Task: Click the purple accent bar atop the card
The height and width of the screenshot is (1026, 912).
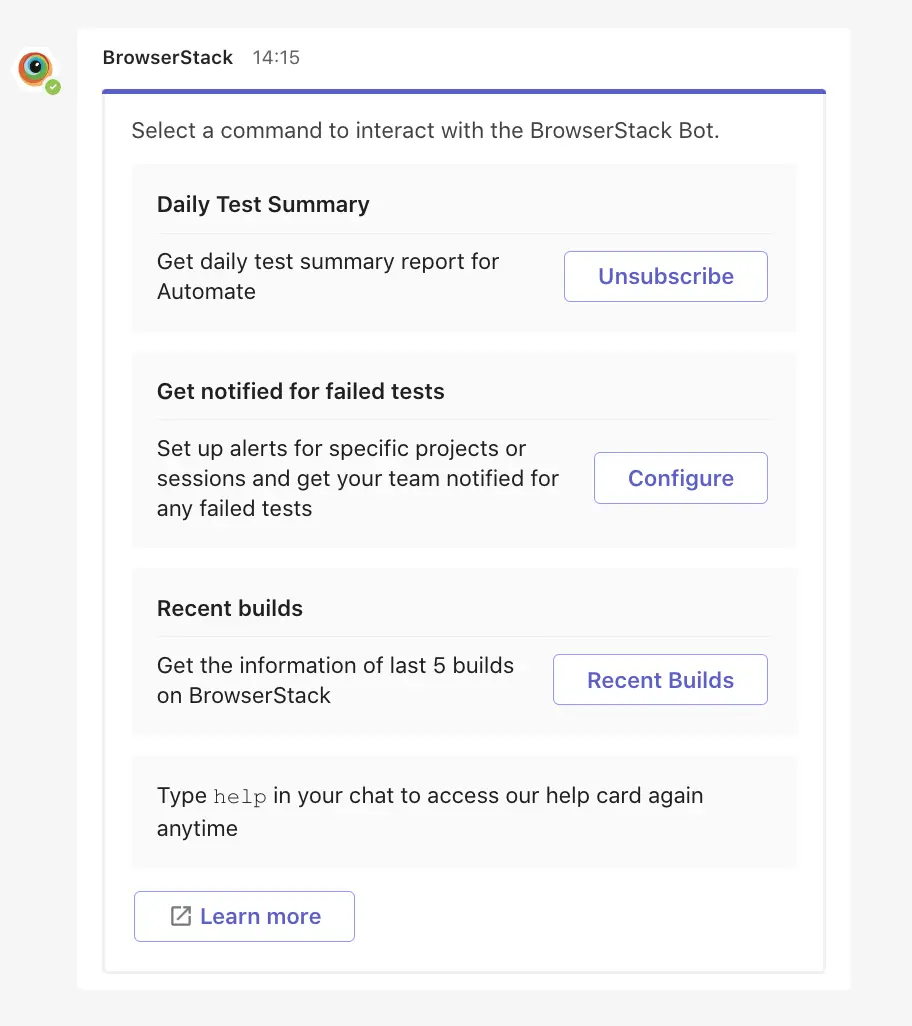Action: tap(464, 91)
